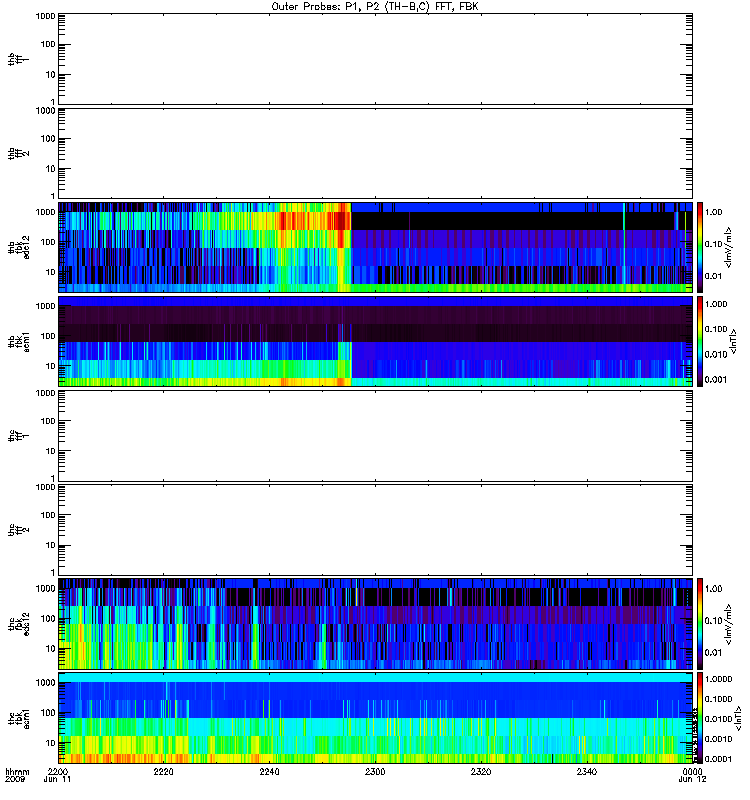Click the '10' tick of thc fbk scm1
Image resolution: width=750 pixels, height=800 pixels.
(50, 743)
